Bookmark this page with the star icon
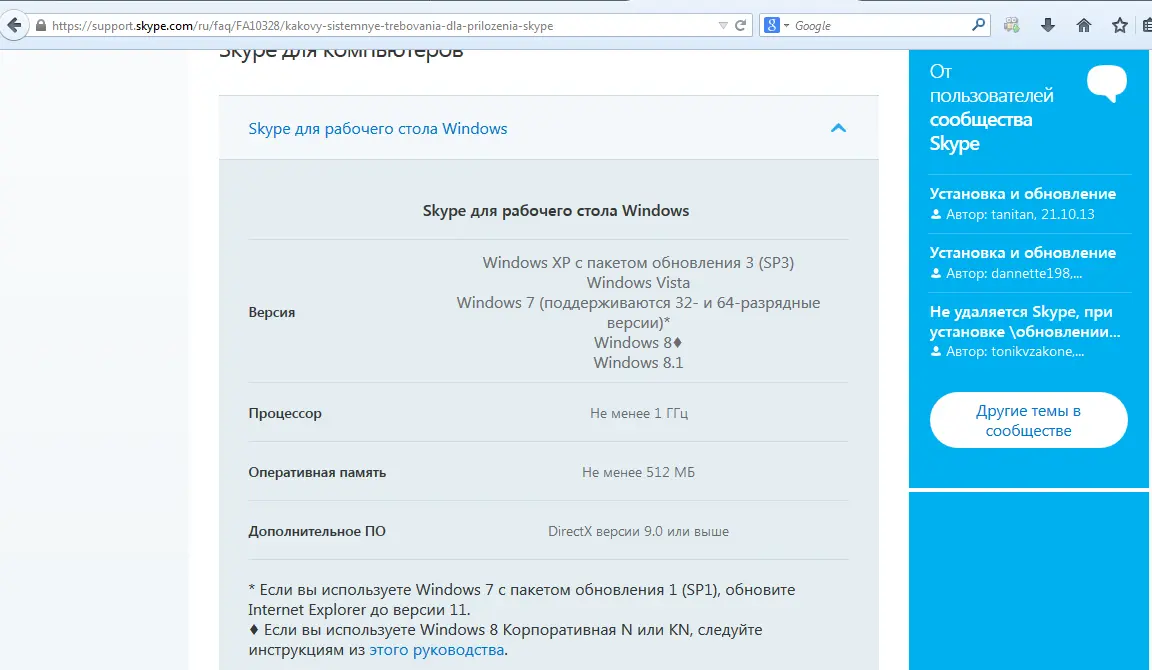The height and width of the screenshot is (670, 1152). pyautogui.click(x=1120, y=26)
